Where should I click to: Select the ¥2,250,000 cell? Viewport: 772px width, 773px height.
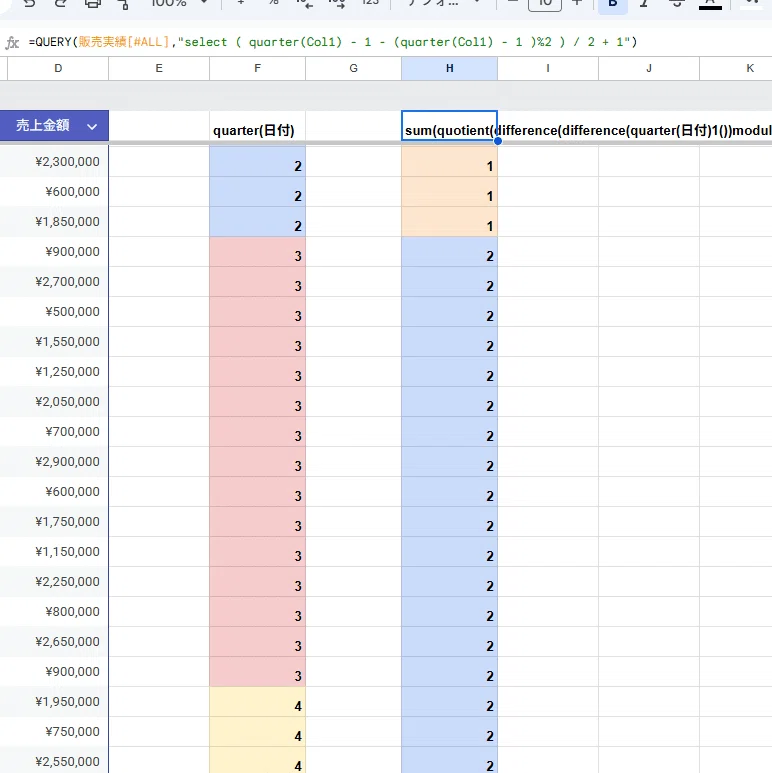coord(54,582)
